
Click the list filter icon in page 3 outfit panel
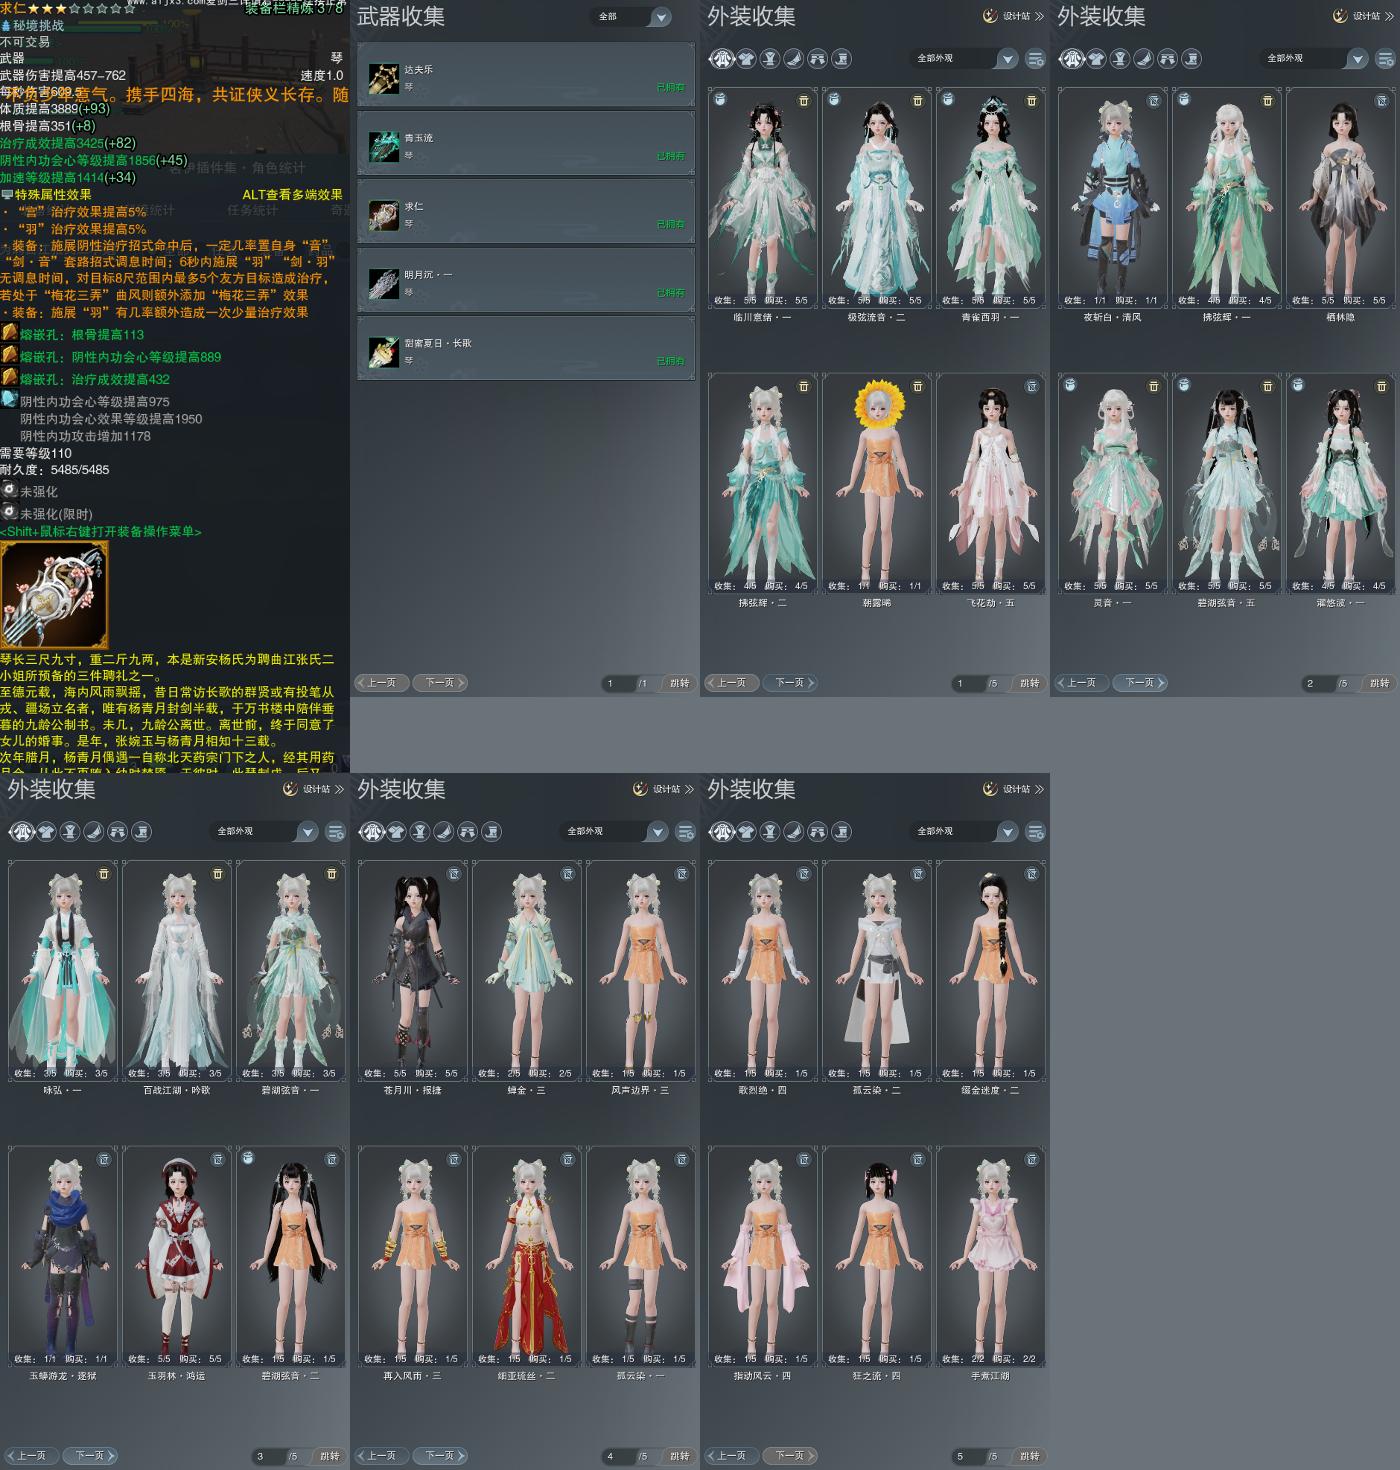tap(335, 832)
